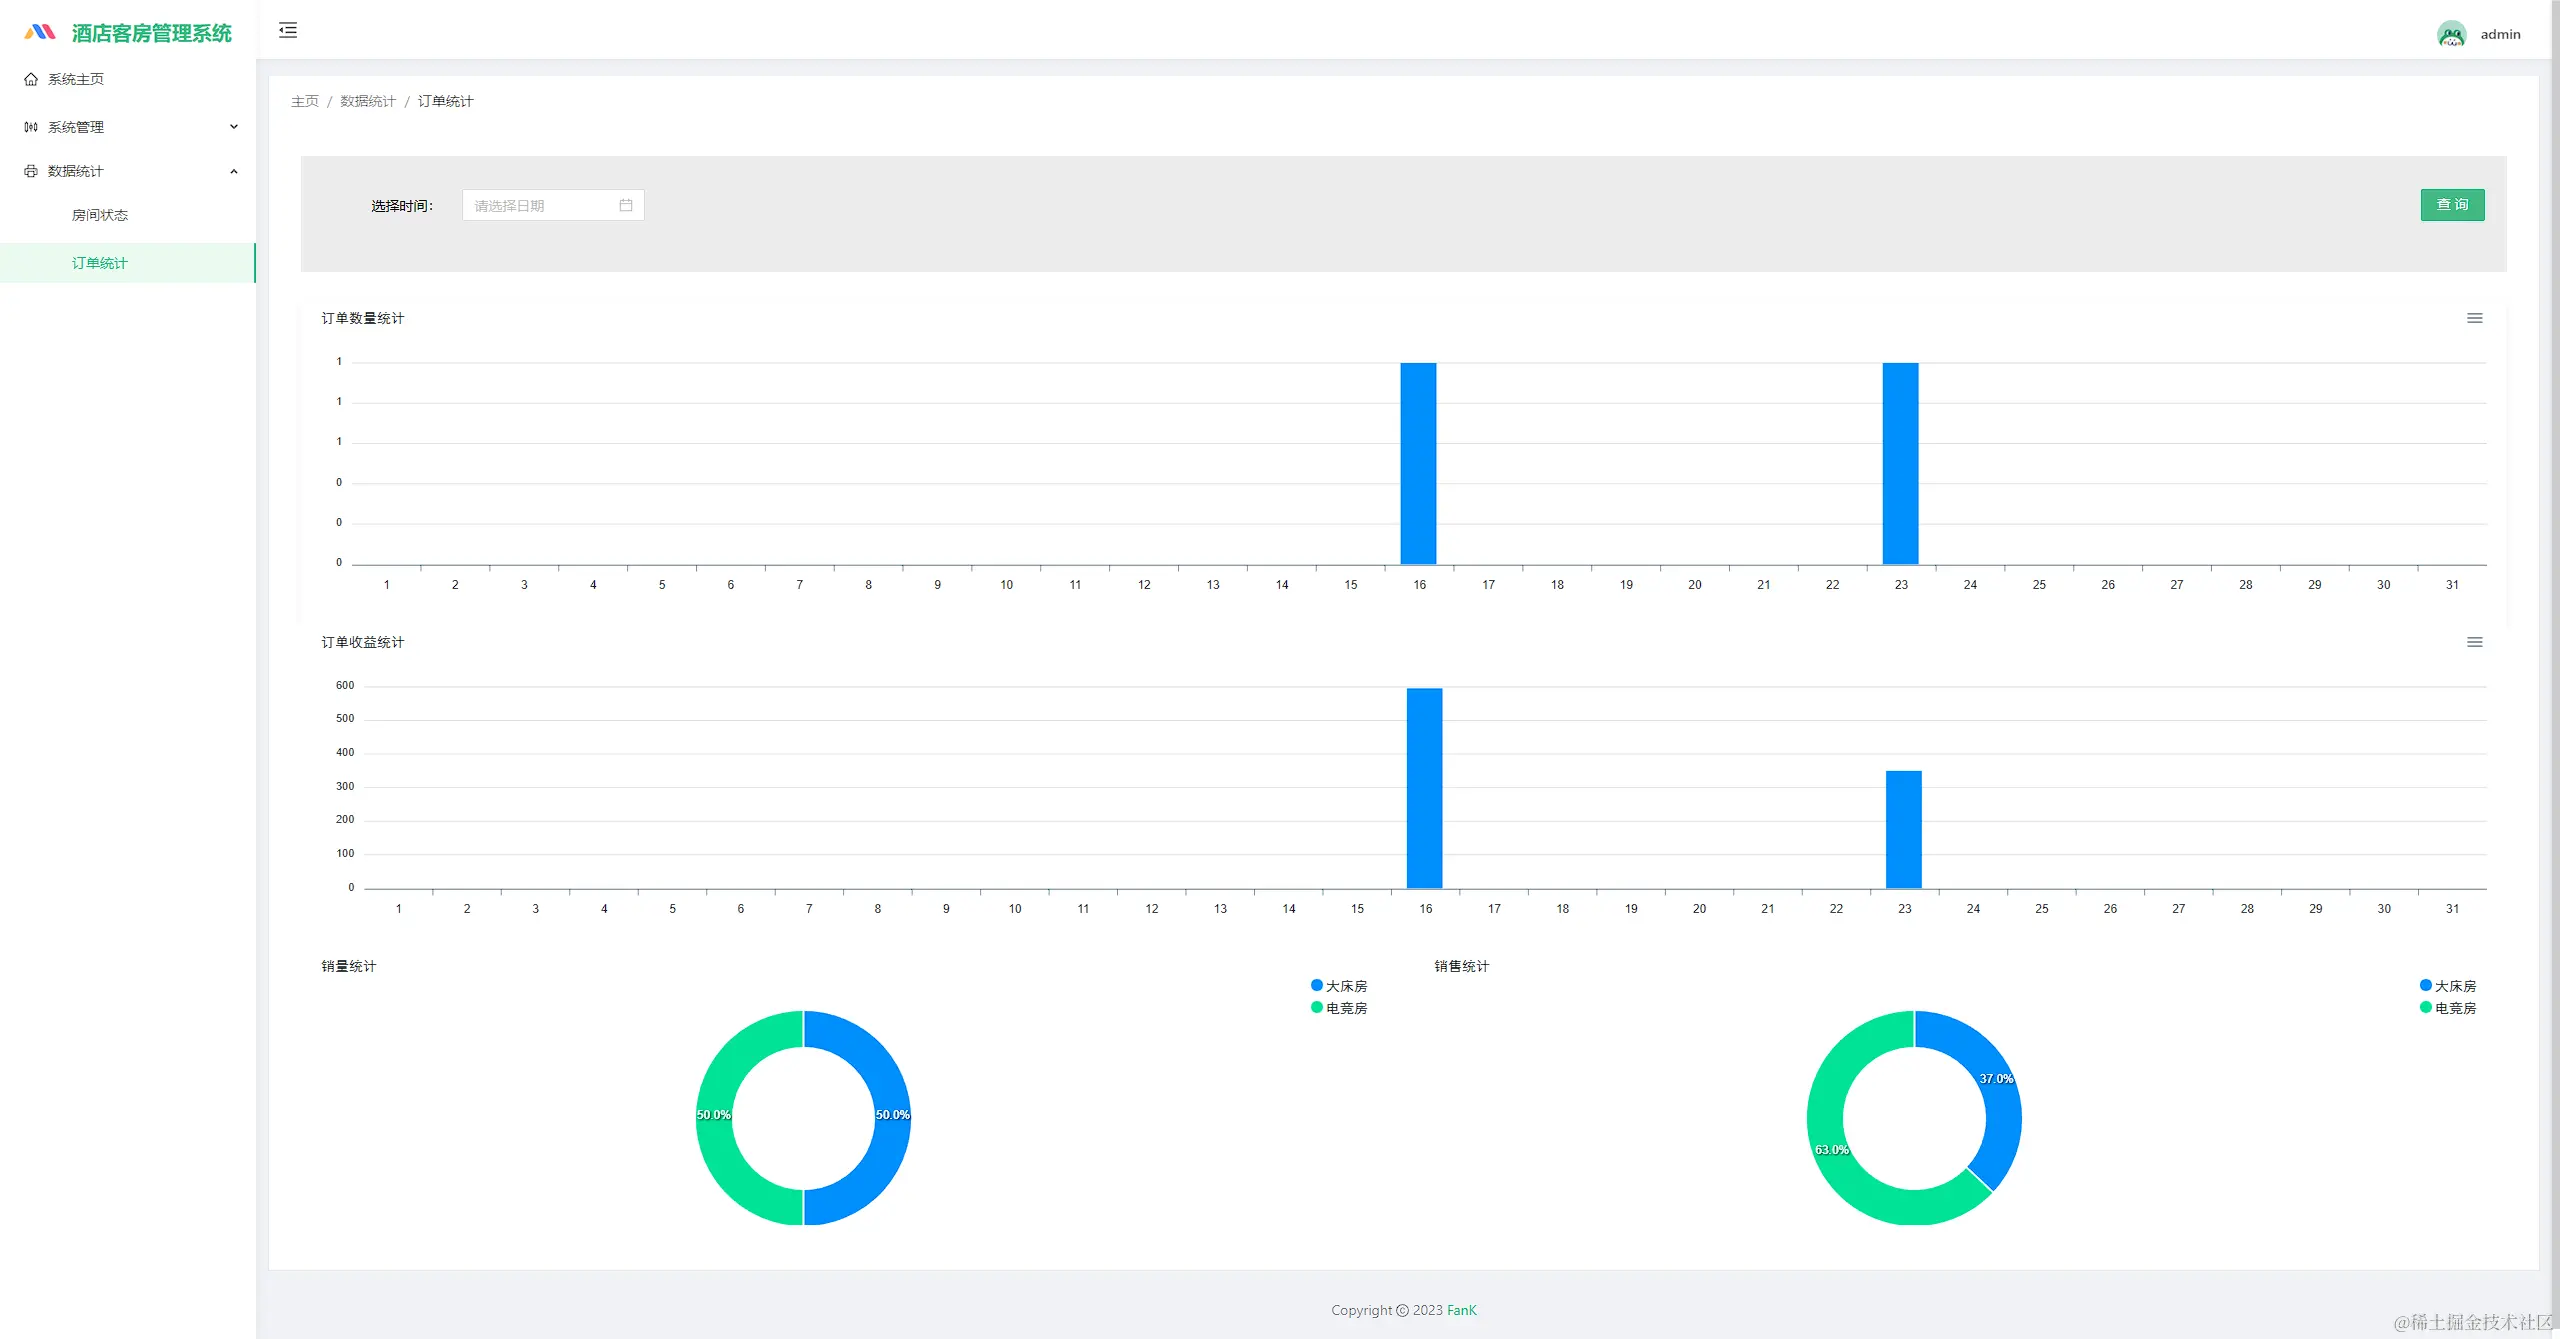
Task: Collapse the 数据统计 submenu arrow
Action: 234,171
